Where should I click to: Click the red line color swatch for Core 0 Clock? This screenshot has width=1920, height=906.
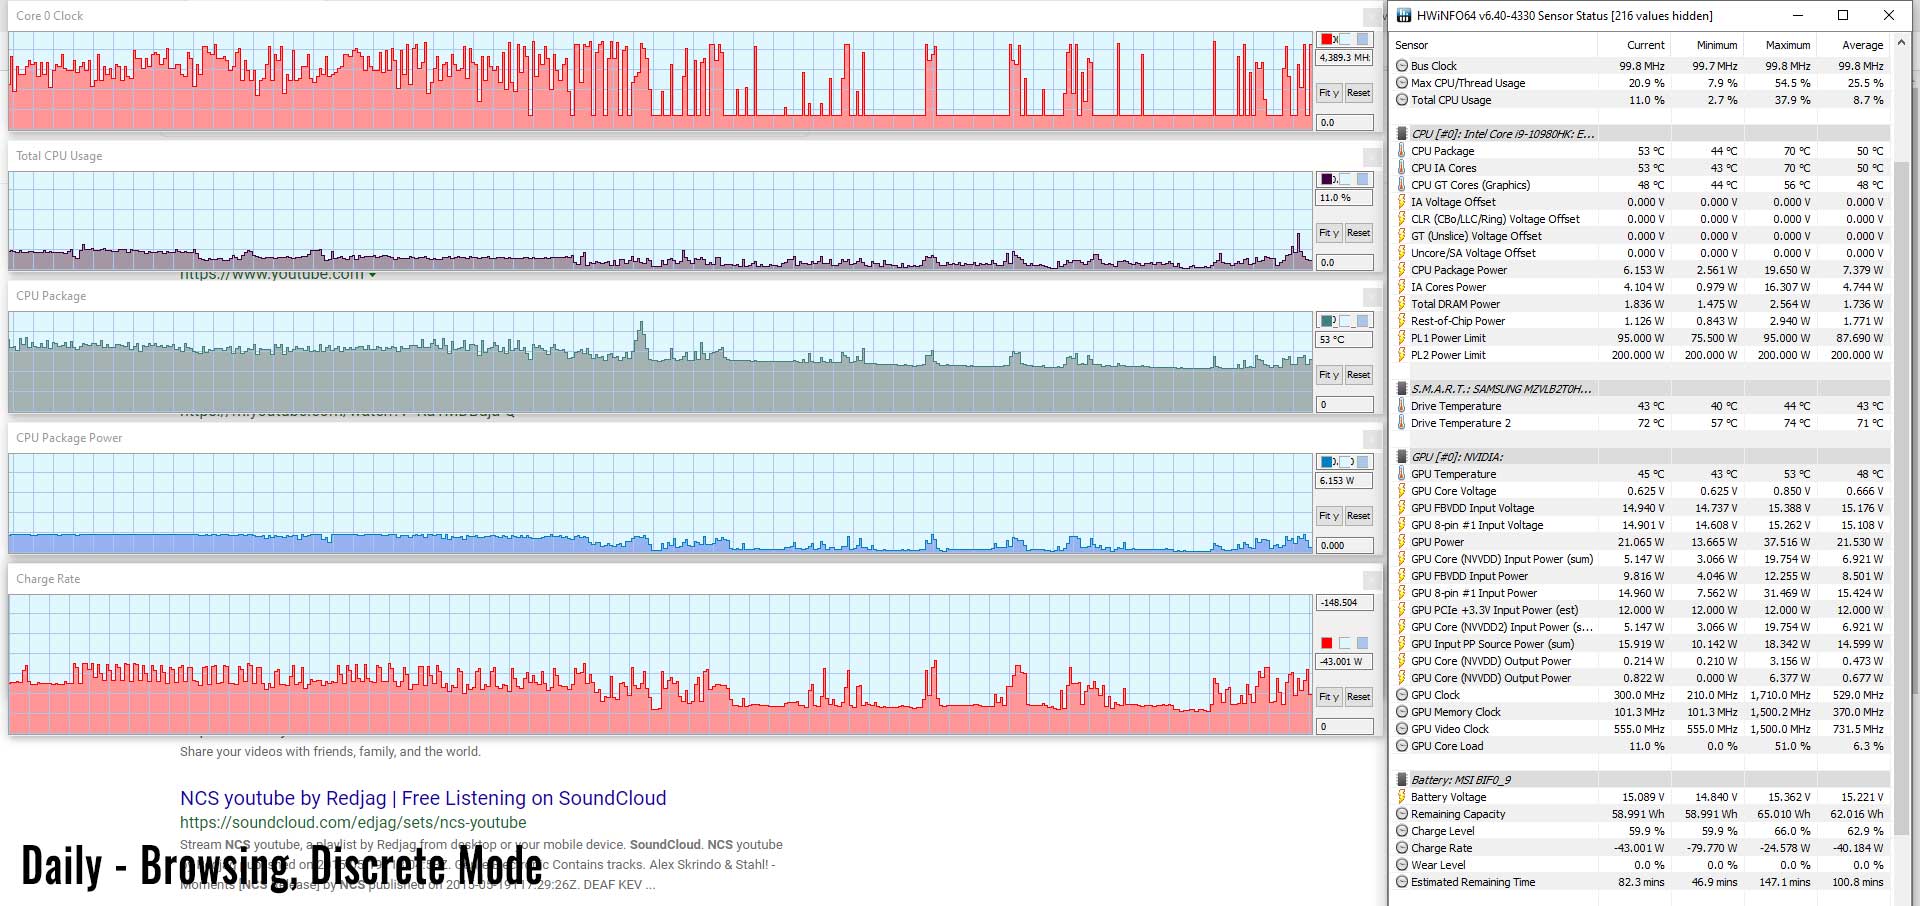coord(1327,40)
